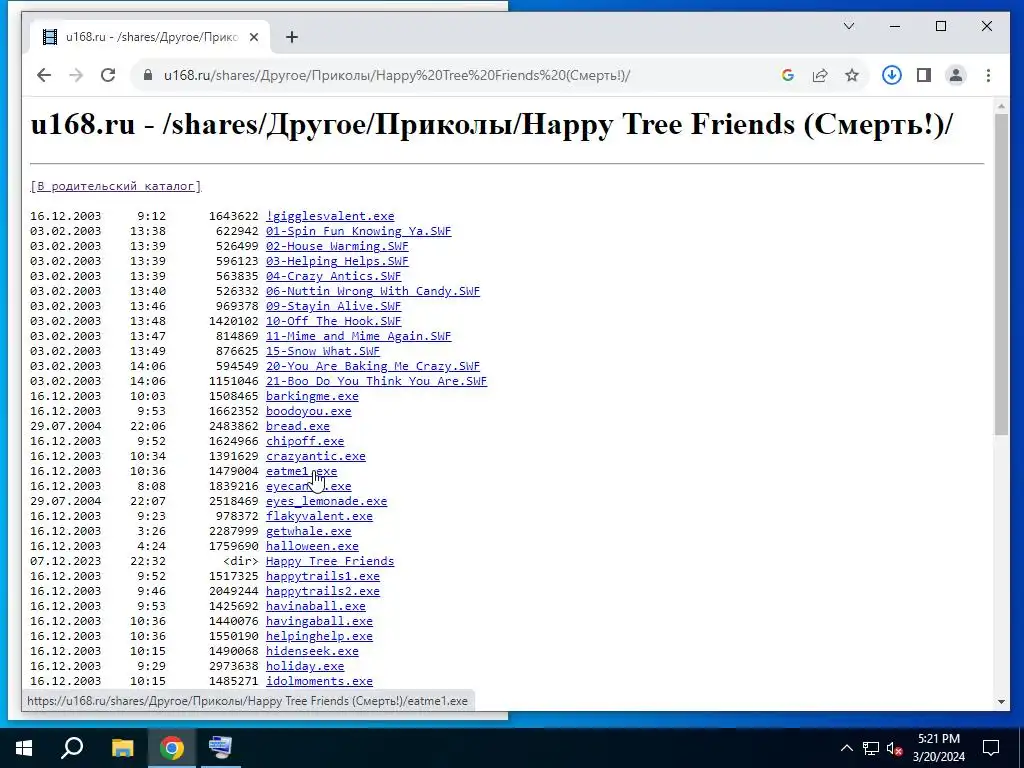Screen dimensions: 1024x768
Task: Download barkingme.exe
Action: (x=312, y=396)
